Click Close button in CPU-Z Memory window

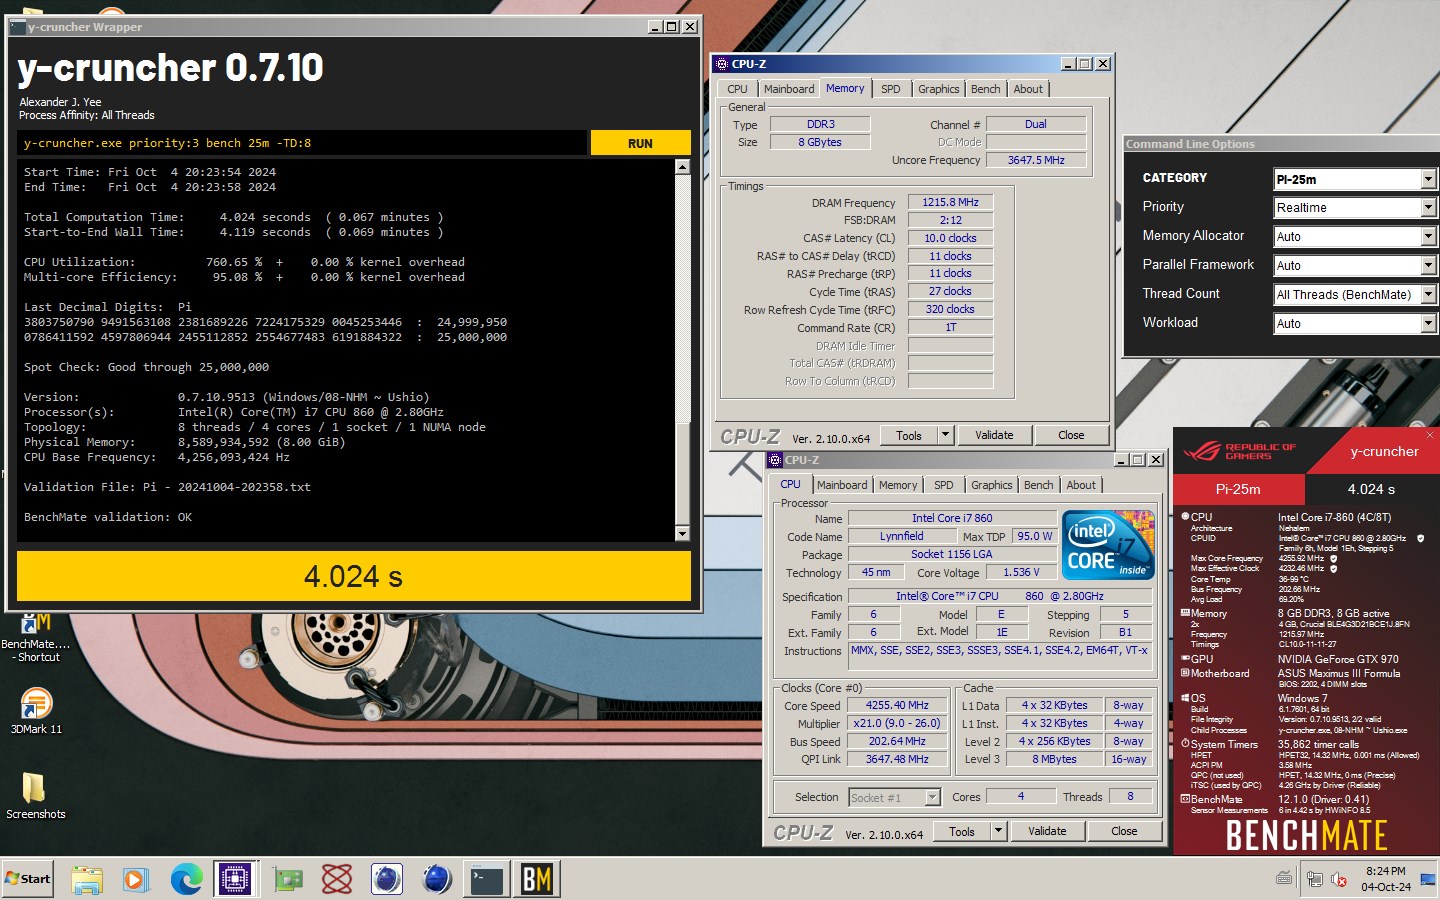[1071, 435]
